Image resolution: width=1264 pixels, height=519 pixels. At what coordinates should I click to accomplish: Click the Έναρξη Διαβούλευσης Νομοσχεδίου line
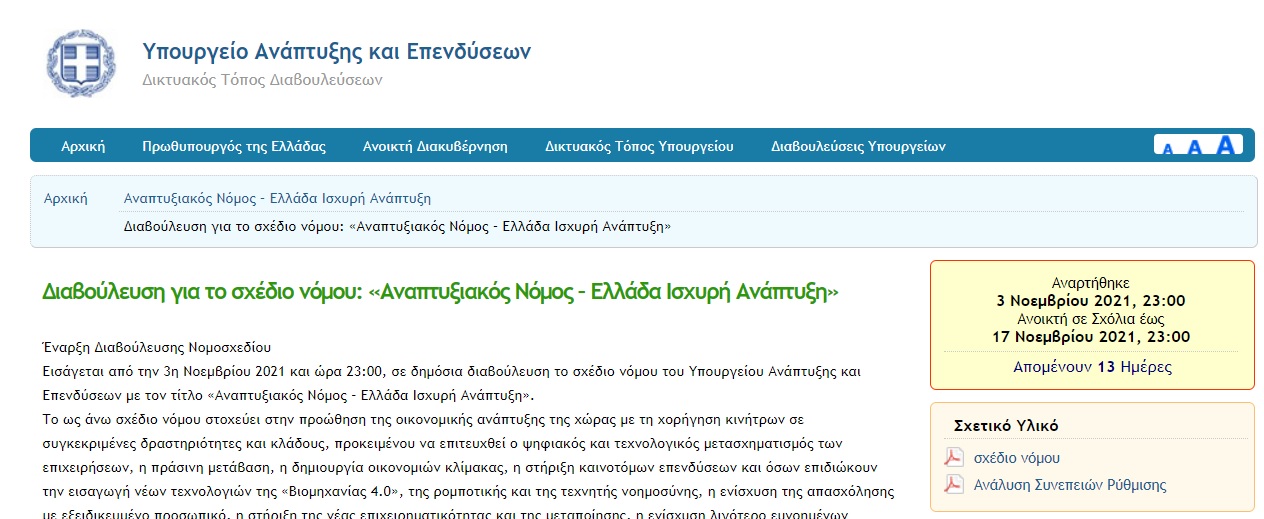coord(157,348)
